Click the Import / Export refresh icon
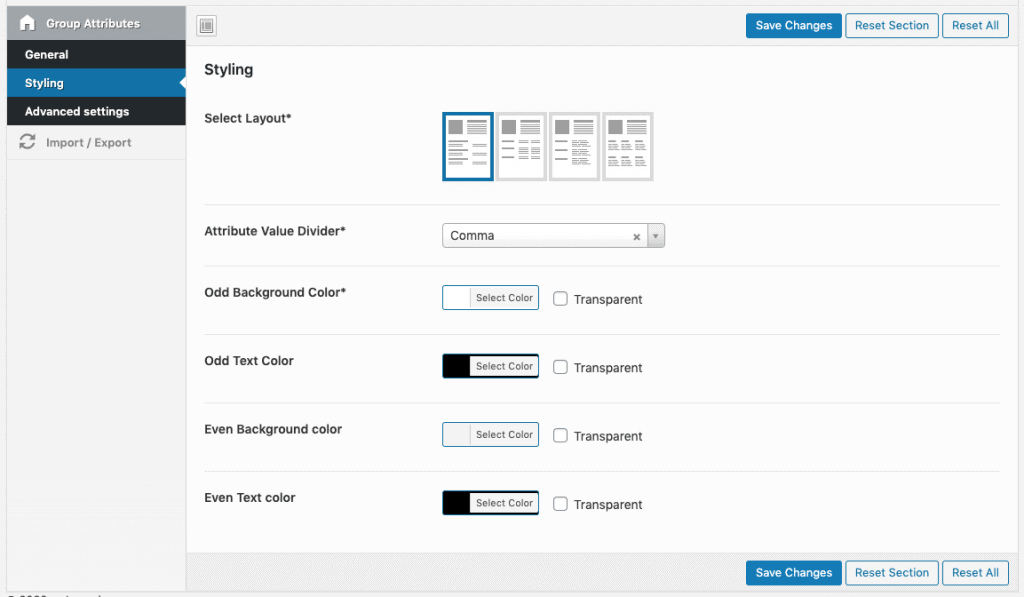Image resolution: width=1024 pixels, height=597 pixels. click(27, 143)
